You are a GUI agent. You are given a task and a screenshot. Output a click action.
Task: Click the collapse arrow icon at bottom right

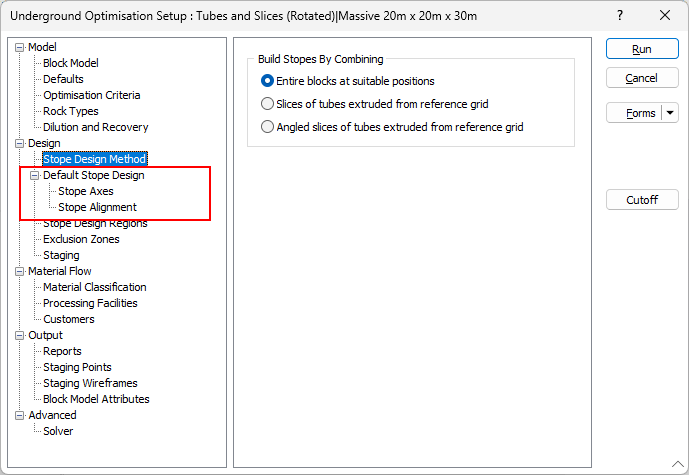[x=678, y=464]
